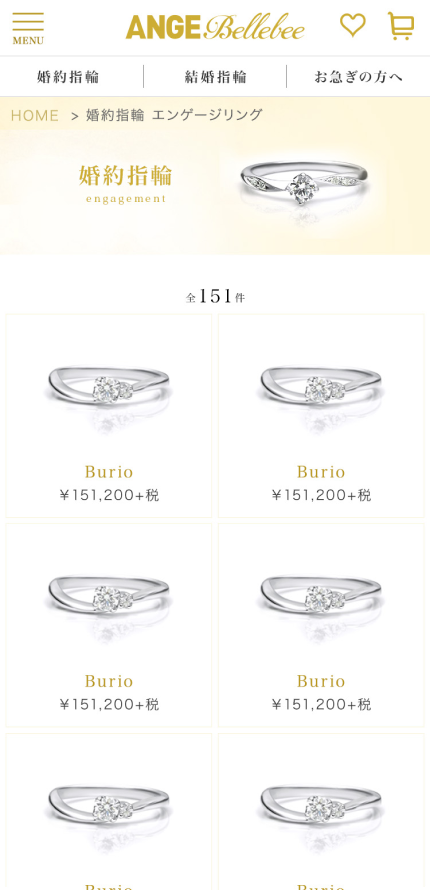Go to HOME breadcrumb link
The image size is (430, 890).
(x=35, y=116)
